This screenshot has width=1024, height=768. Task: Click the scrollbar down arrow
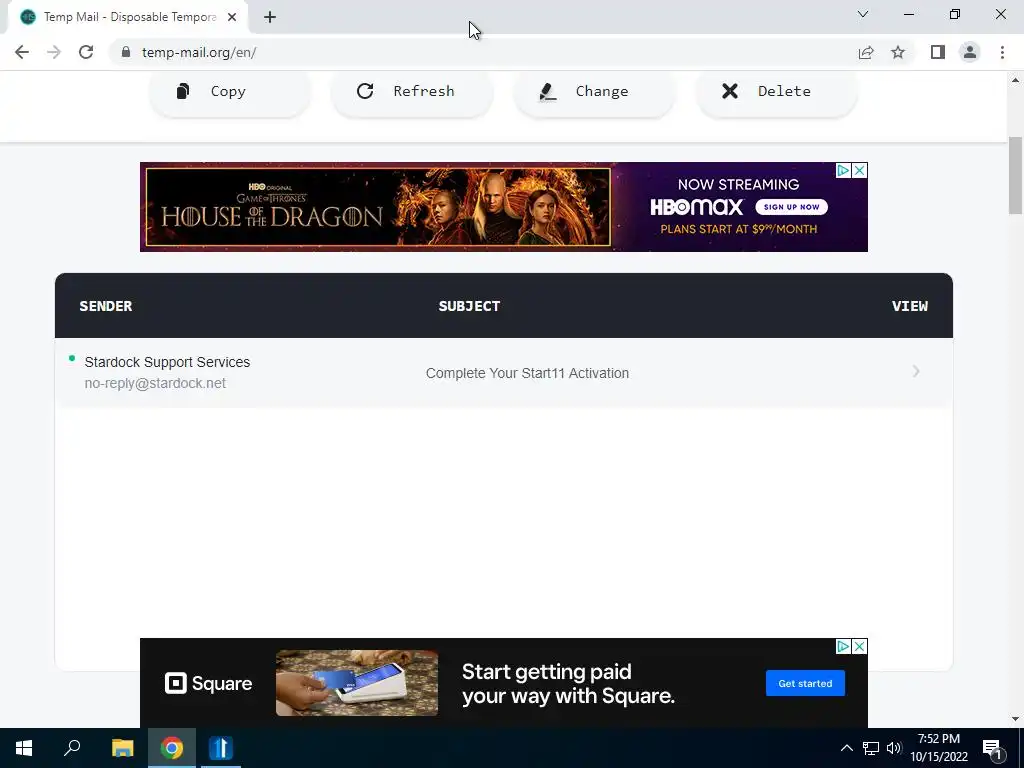pyautogui.click(x=1015, y=719)
